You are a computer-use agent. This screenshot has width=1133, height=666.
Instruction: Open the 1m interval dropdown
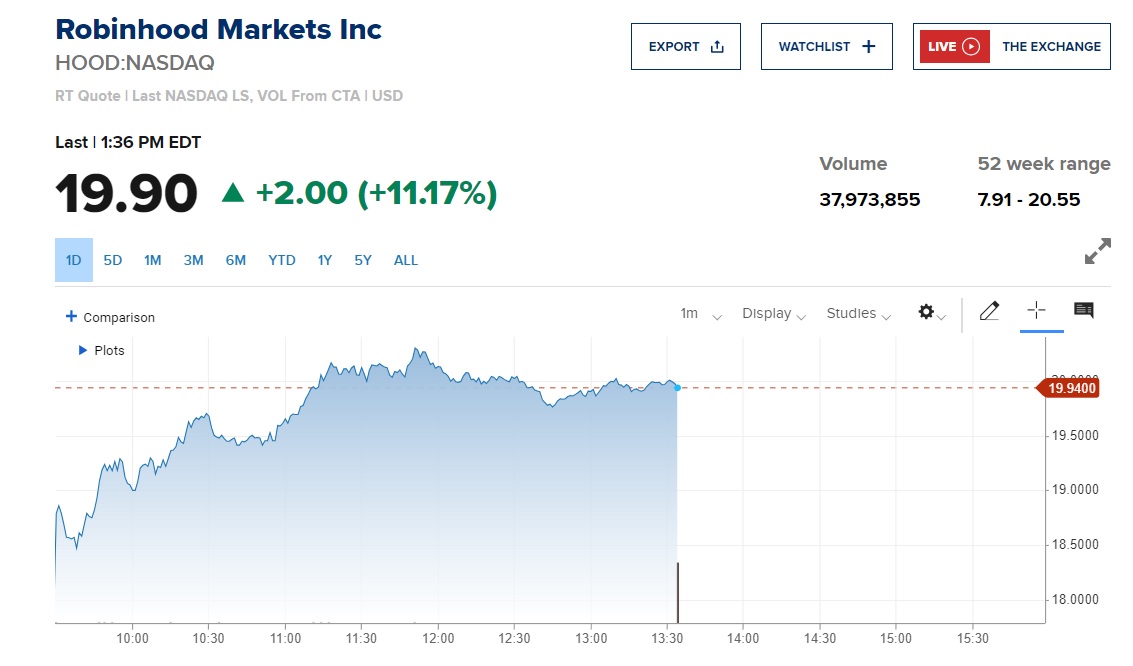[x=700, y=314]
